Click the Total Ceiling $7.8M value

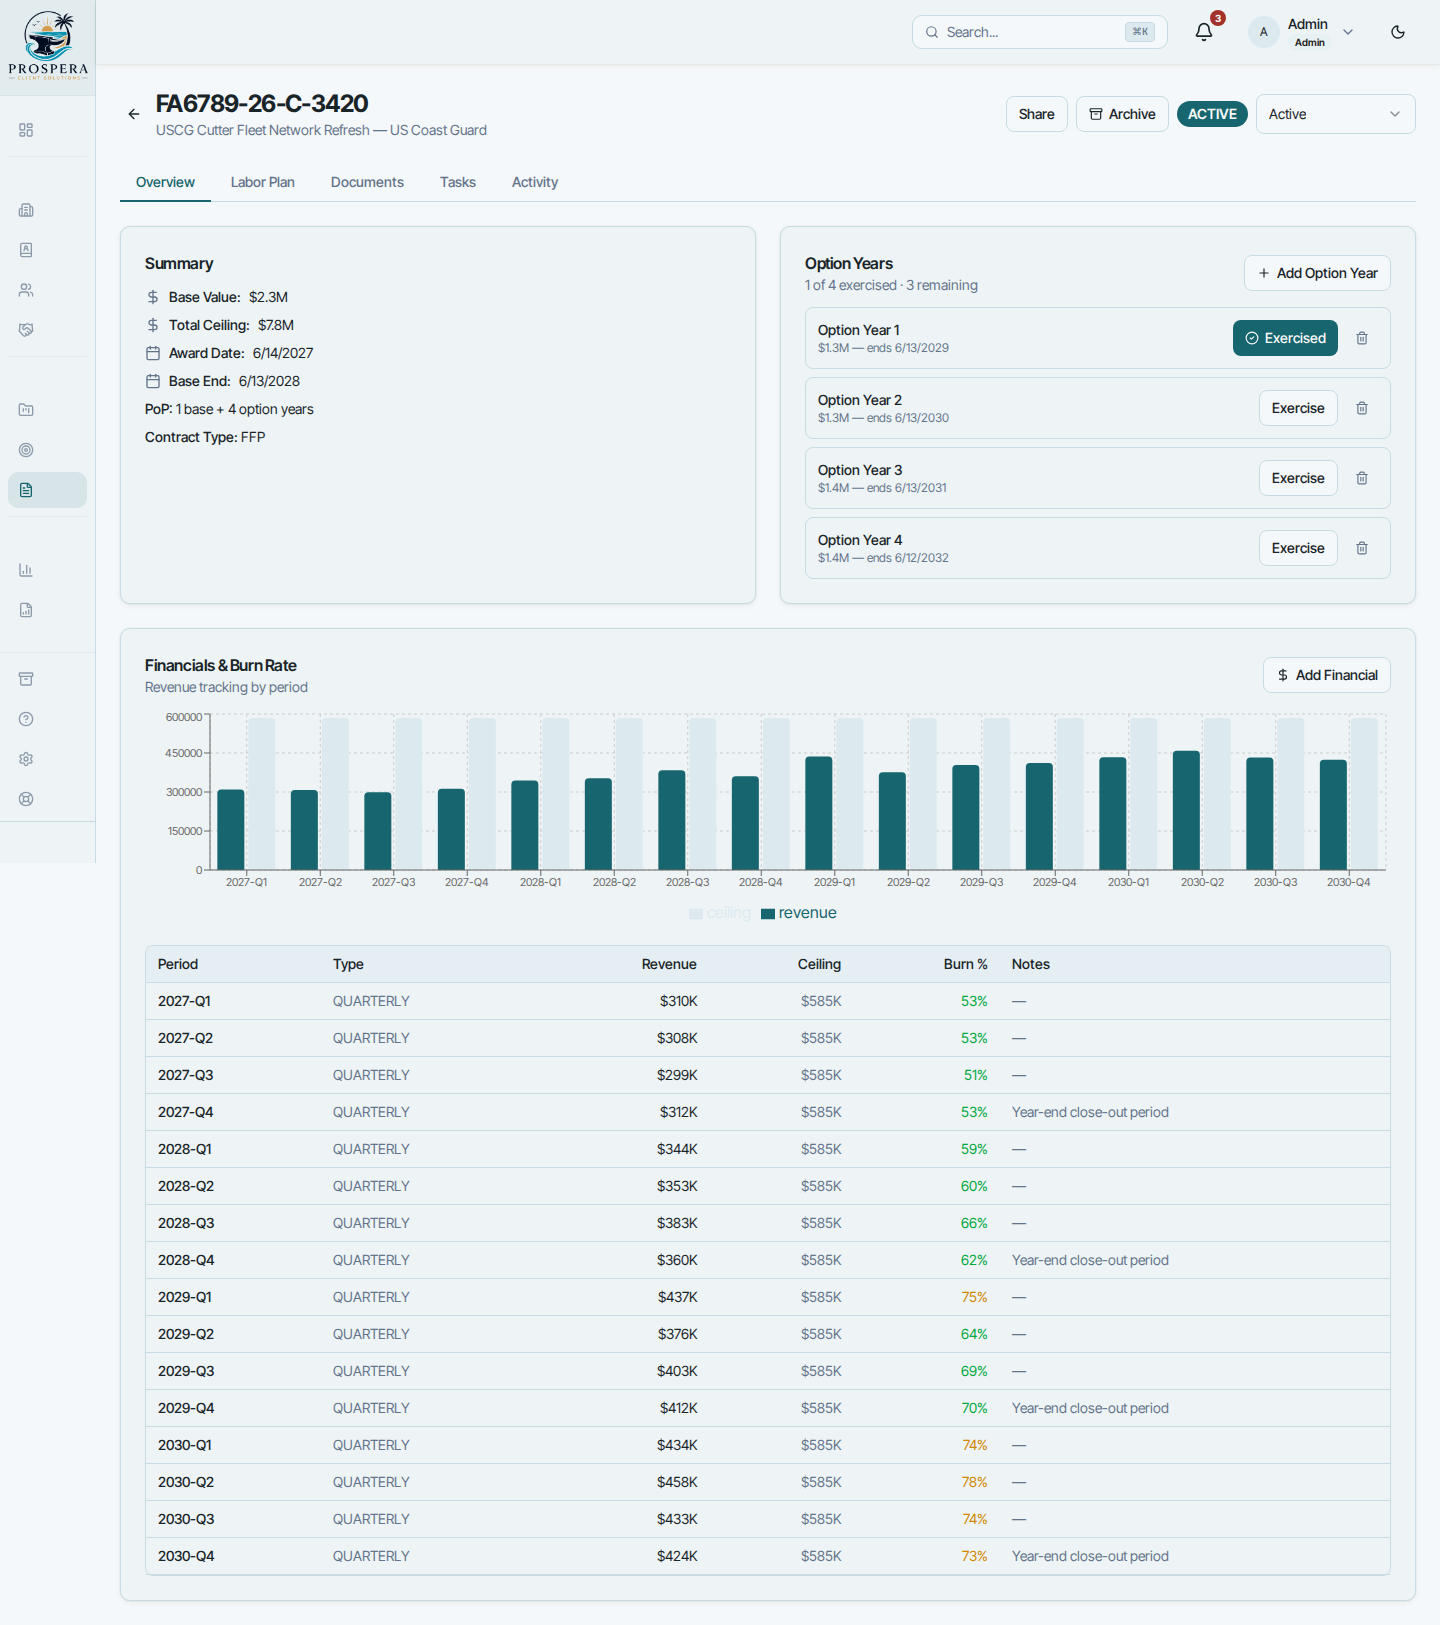(x=276, y=325)
